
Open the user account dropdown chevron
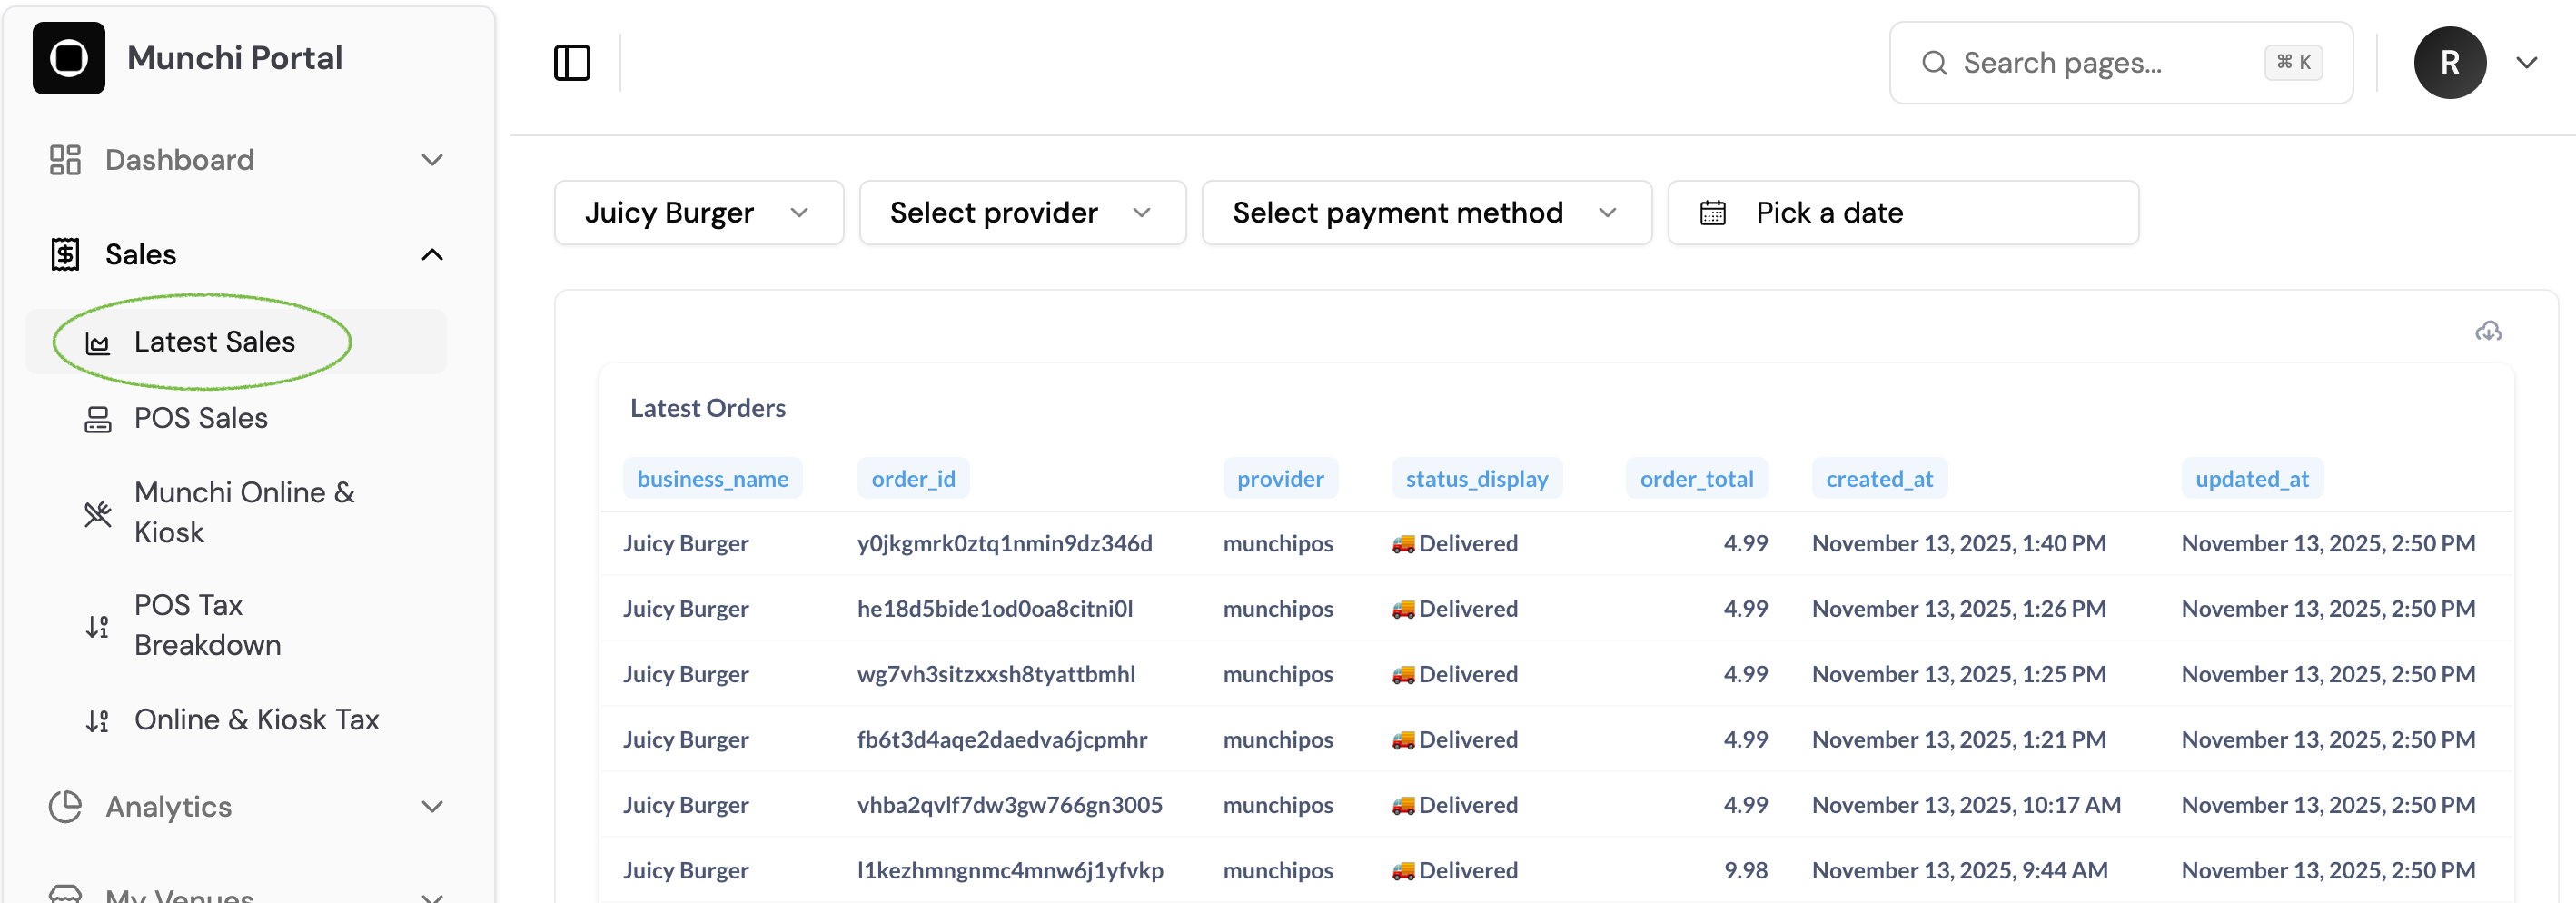tap(2526, 63)
